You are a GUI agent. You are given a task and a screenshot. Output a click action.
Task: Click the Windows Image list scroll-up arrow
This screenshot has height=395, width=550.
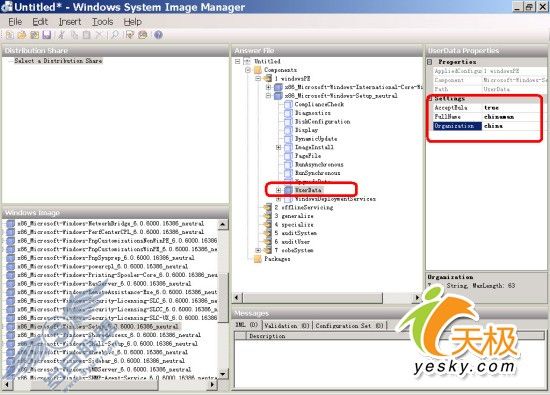223,224
